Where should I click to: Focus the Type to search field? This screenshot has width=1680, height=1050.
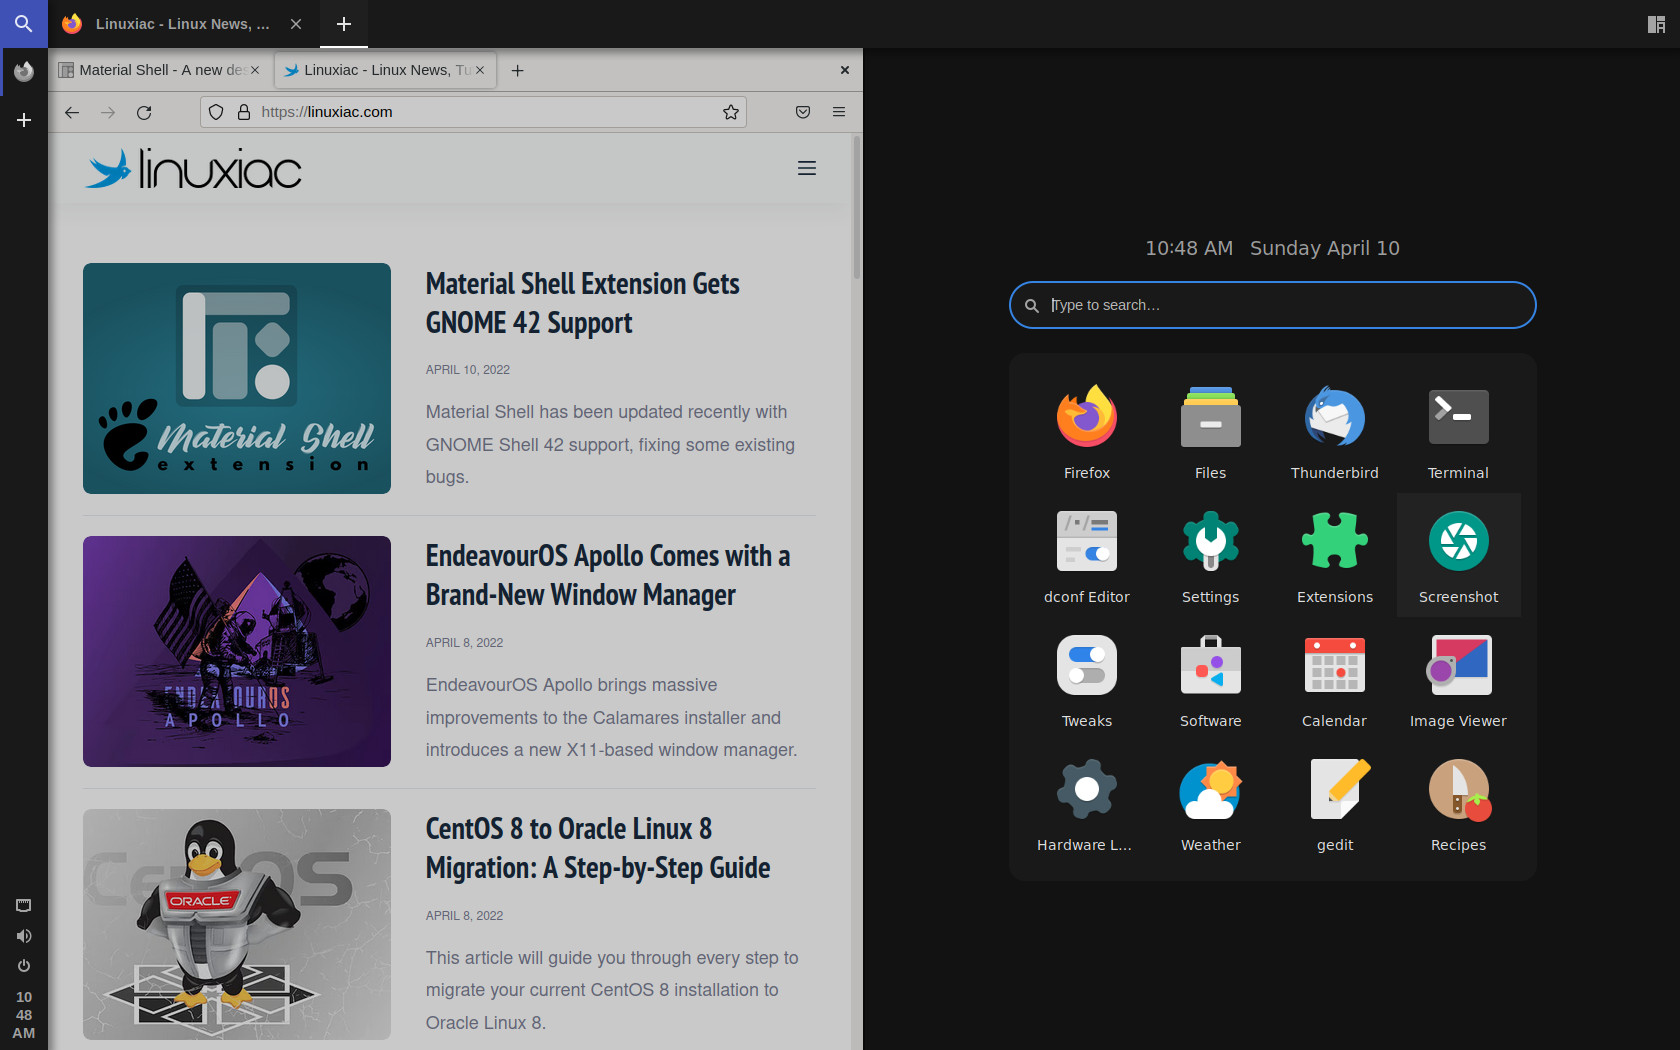1272,305
